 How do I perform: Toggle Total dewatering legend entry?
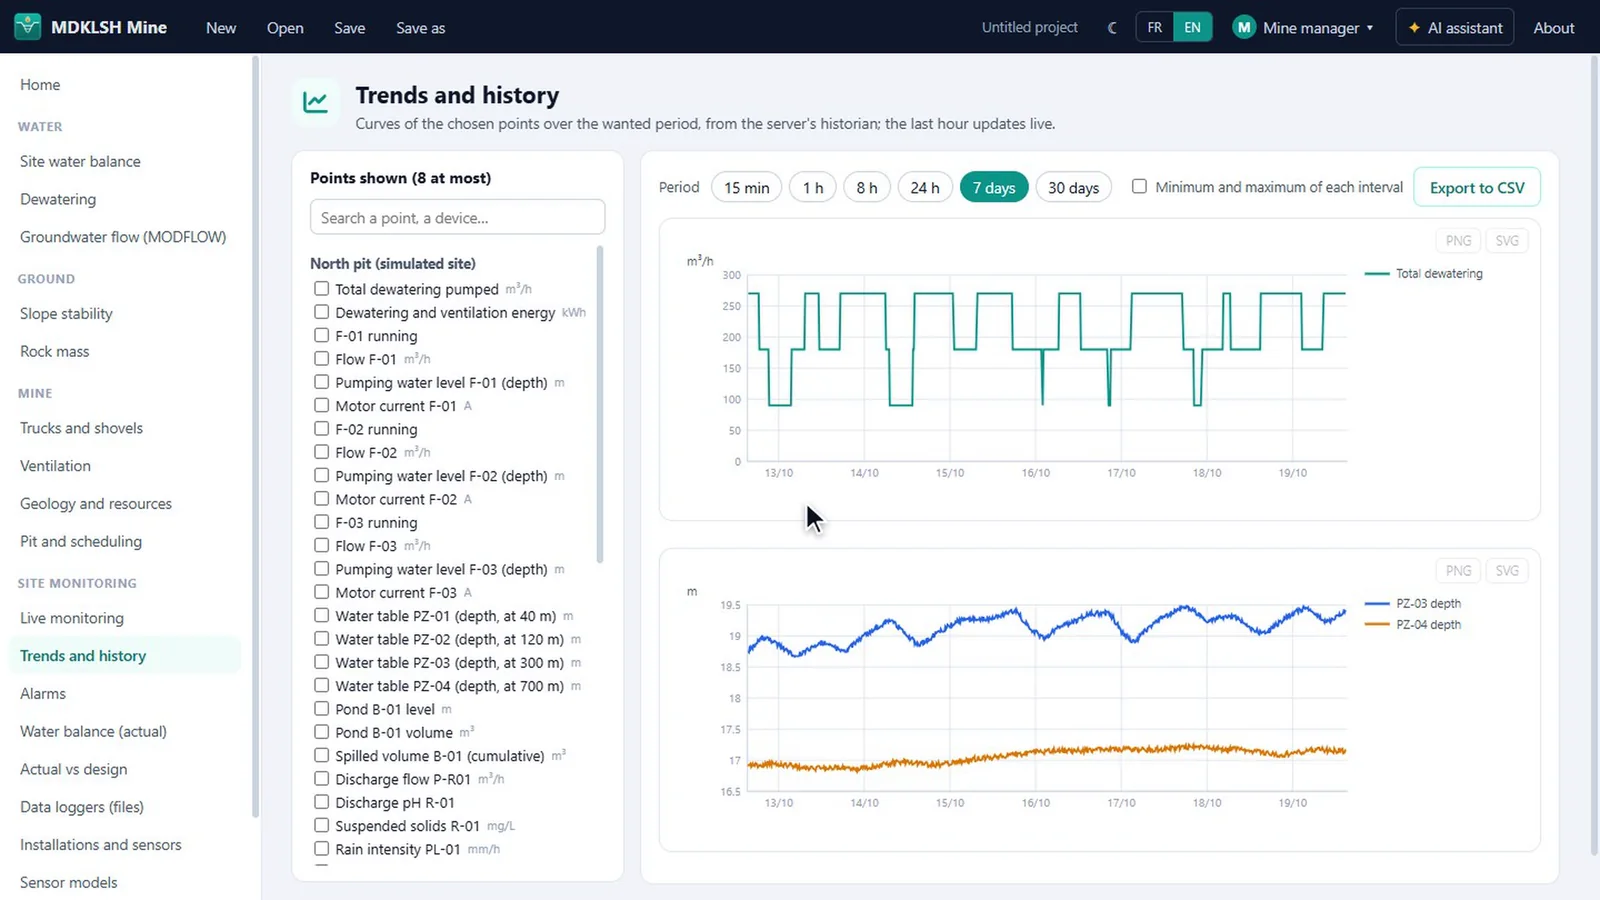coord(1424,273)
